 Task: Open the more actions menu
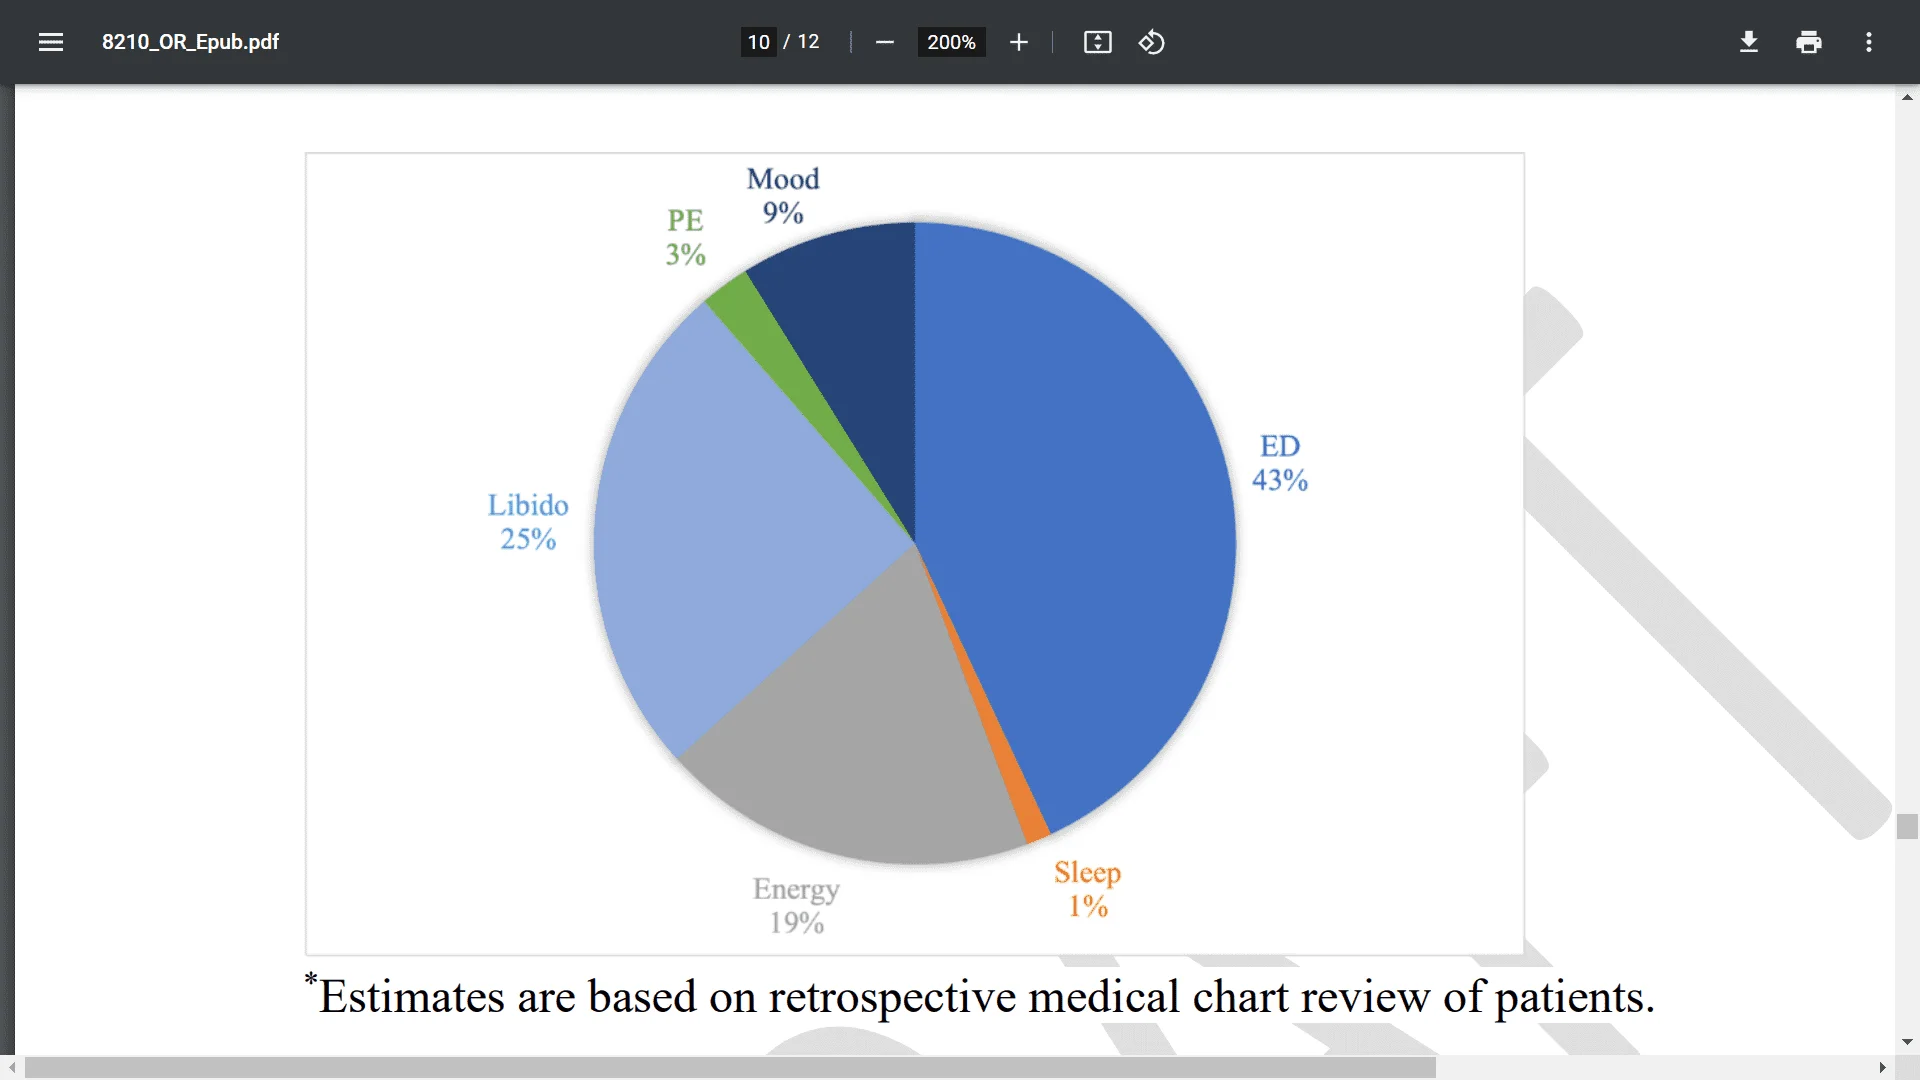(x=1869, y=42)
